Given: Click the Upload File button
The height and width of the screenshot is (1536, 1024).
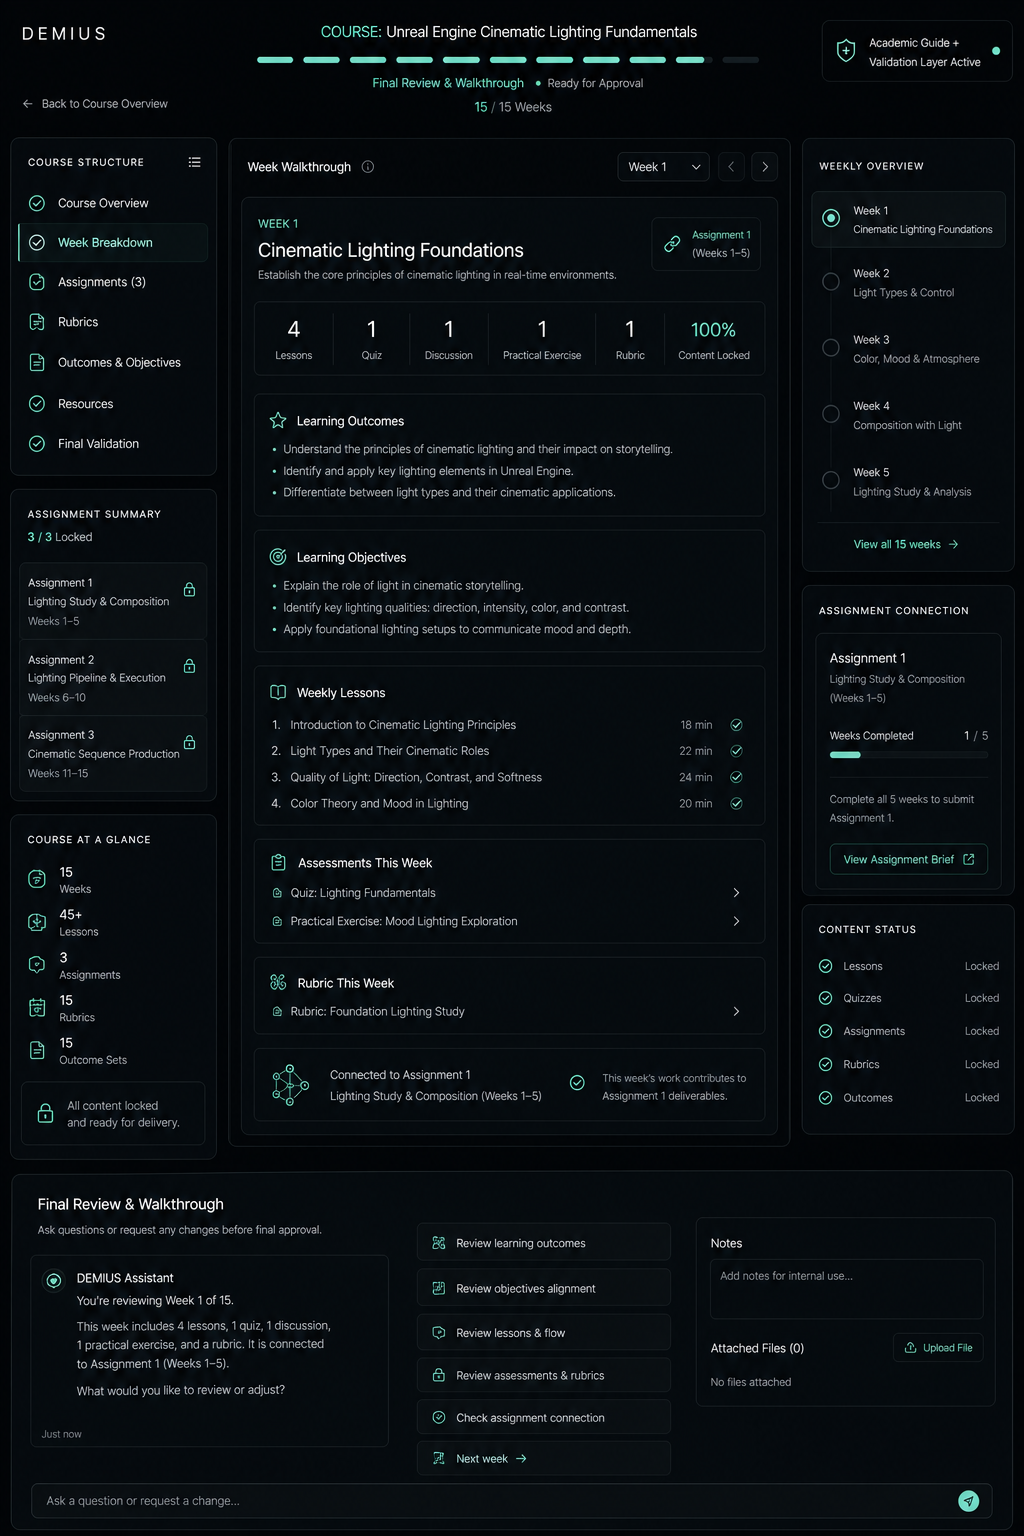Looking at the screenshot, I should point(938,1348).
